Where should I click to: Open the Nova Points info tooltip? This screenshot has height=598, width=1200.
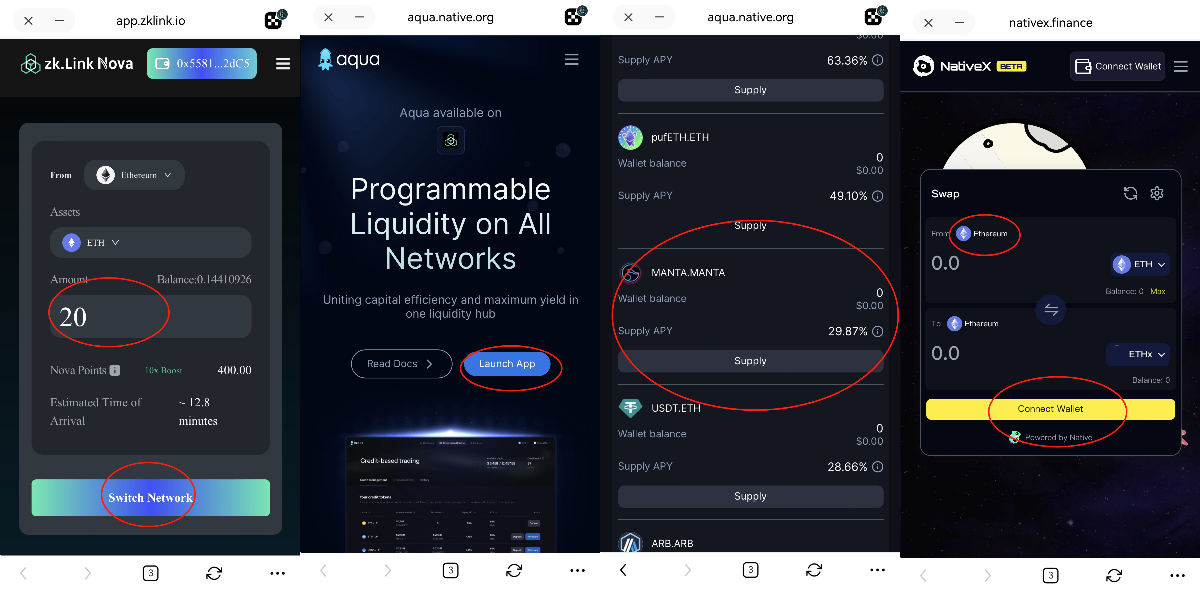coord(115,370)
